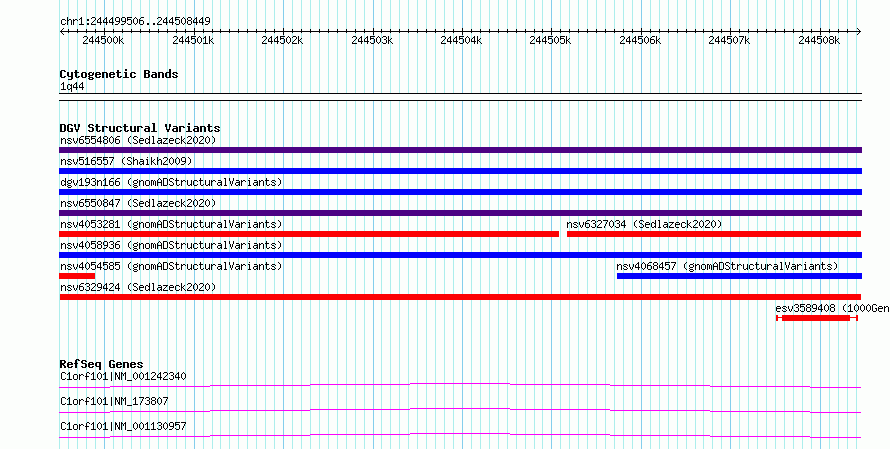Open the C1orf101|NM_001130957 gene label
This screenshot has height=449, width=890.
click(x=123, y=426)
